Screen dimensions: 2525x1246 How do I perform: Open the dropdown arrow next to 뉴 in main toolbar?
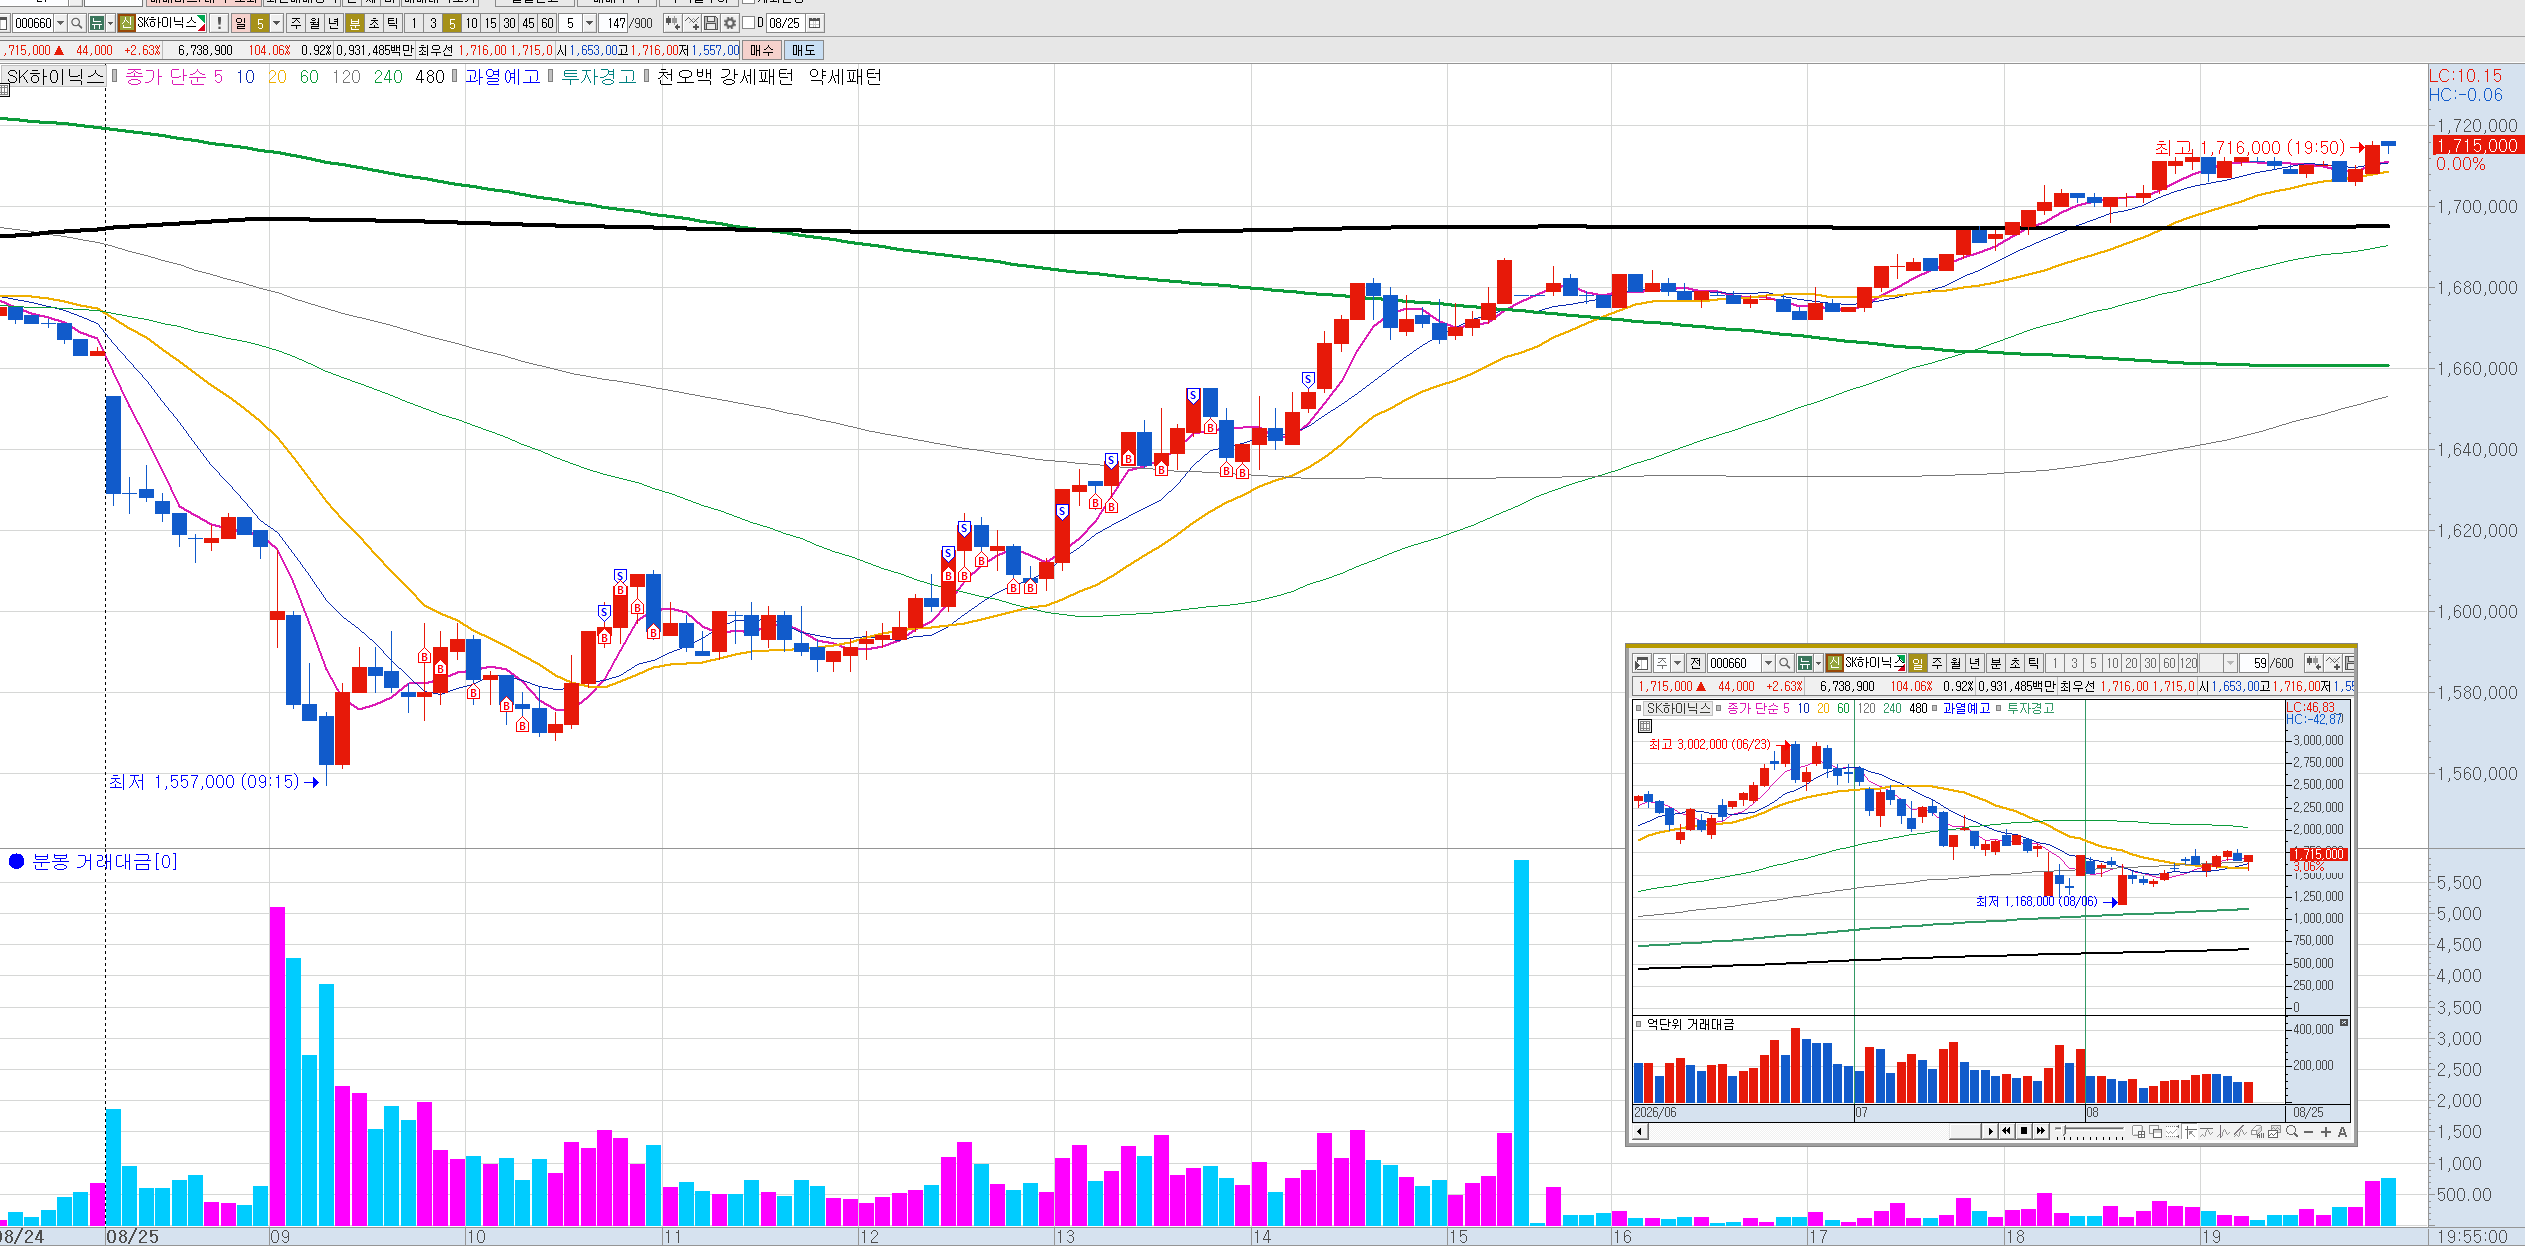click(111, 23)
